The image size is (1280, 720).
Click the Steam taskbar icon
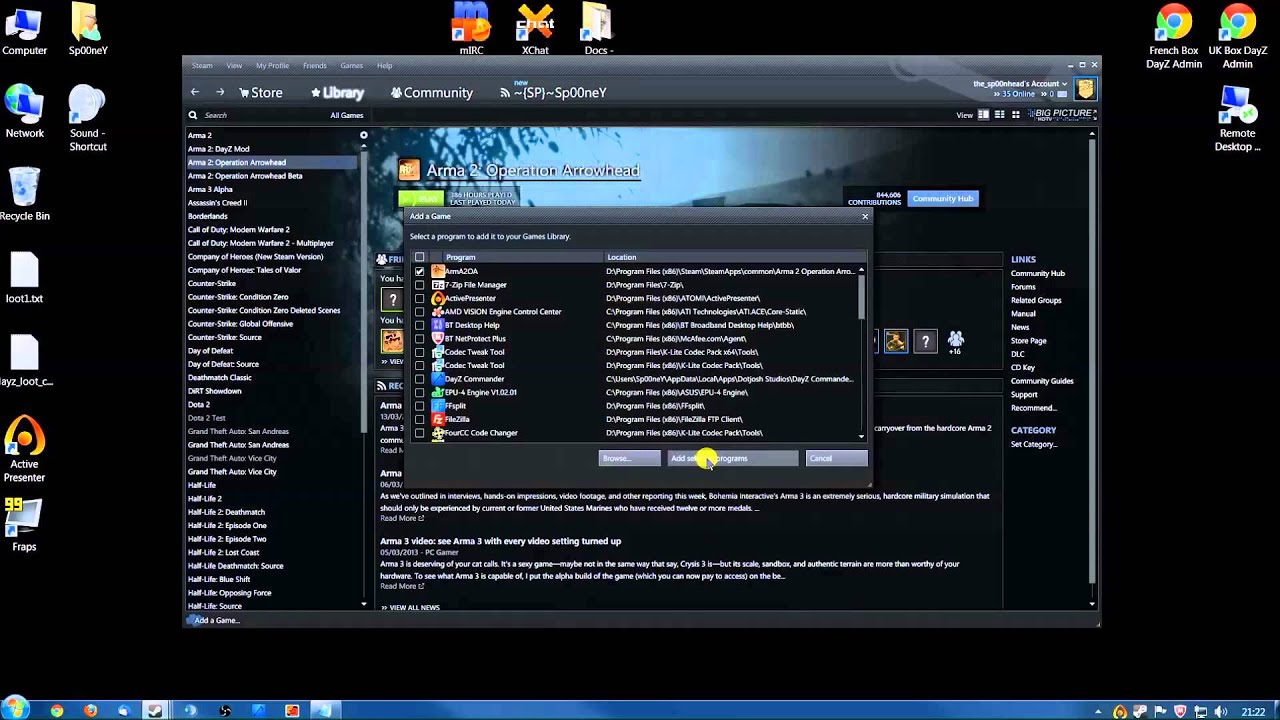(156, 711)
